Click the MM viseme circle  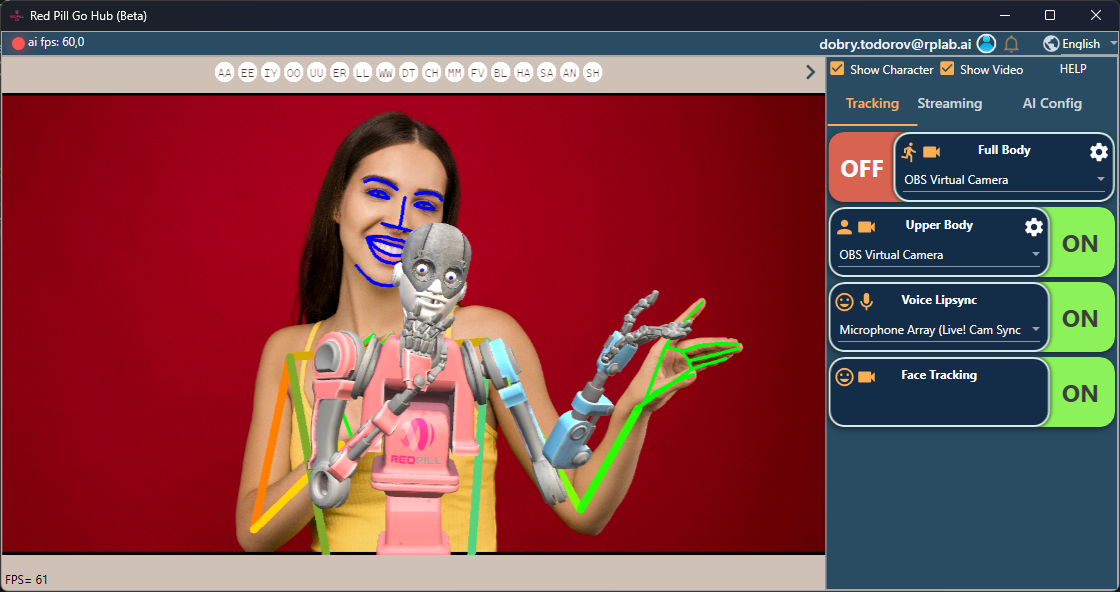pos(454,73)
